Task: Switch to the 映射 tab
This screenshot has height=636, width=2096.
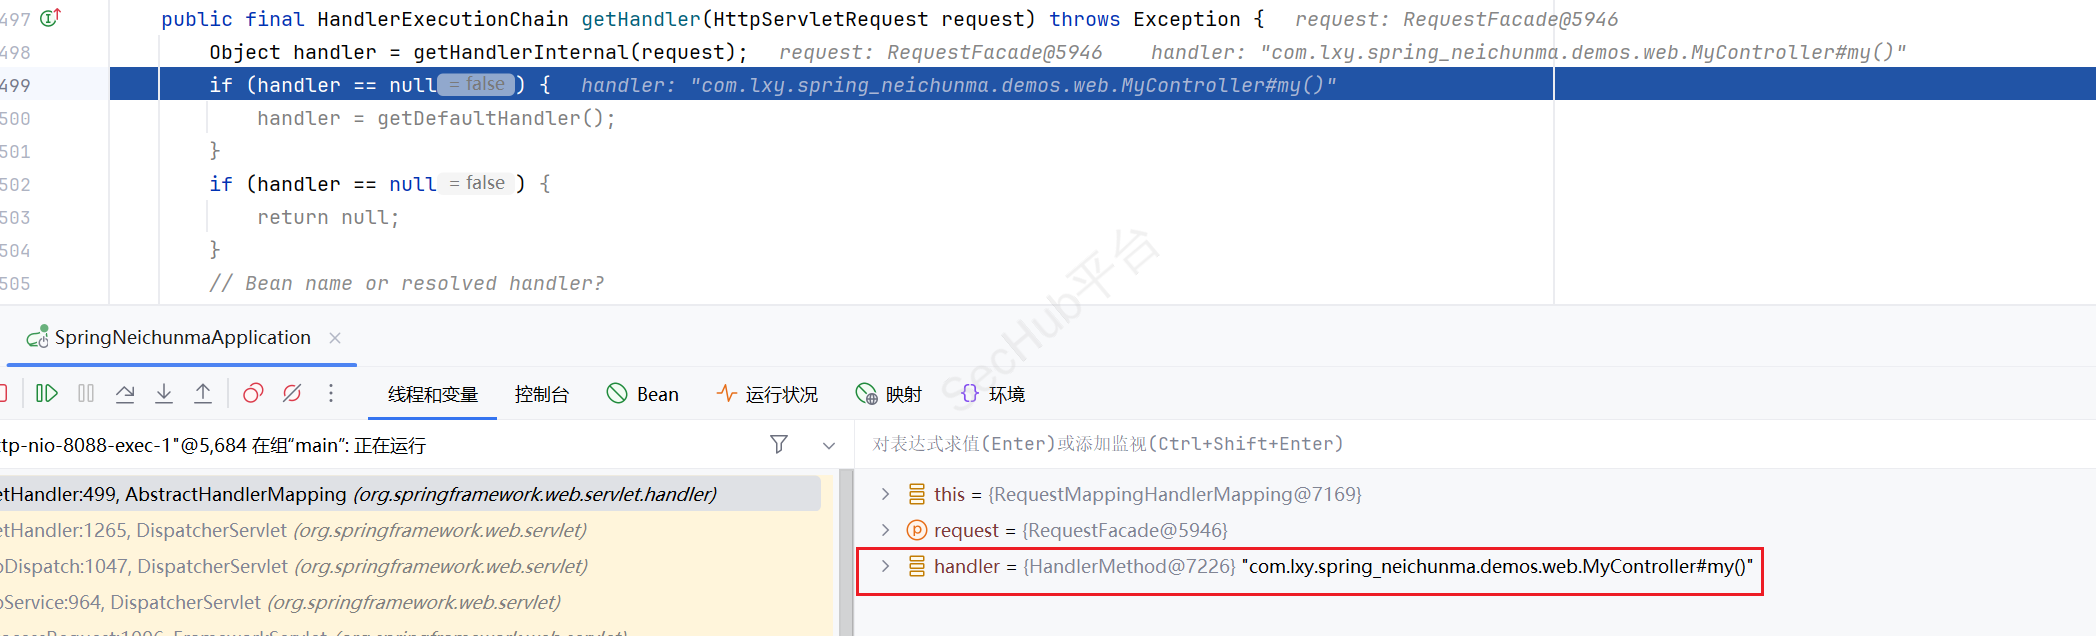Action: coord(889,395)
